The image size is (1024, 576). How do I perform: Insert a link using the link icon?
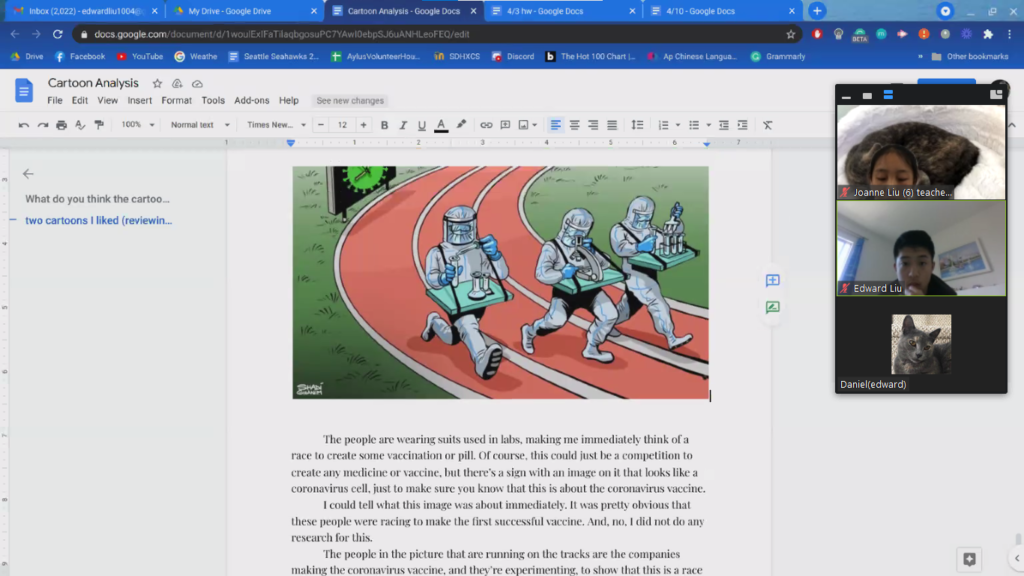(486, 125)
